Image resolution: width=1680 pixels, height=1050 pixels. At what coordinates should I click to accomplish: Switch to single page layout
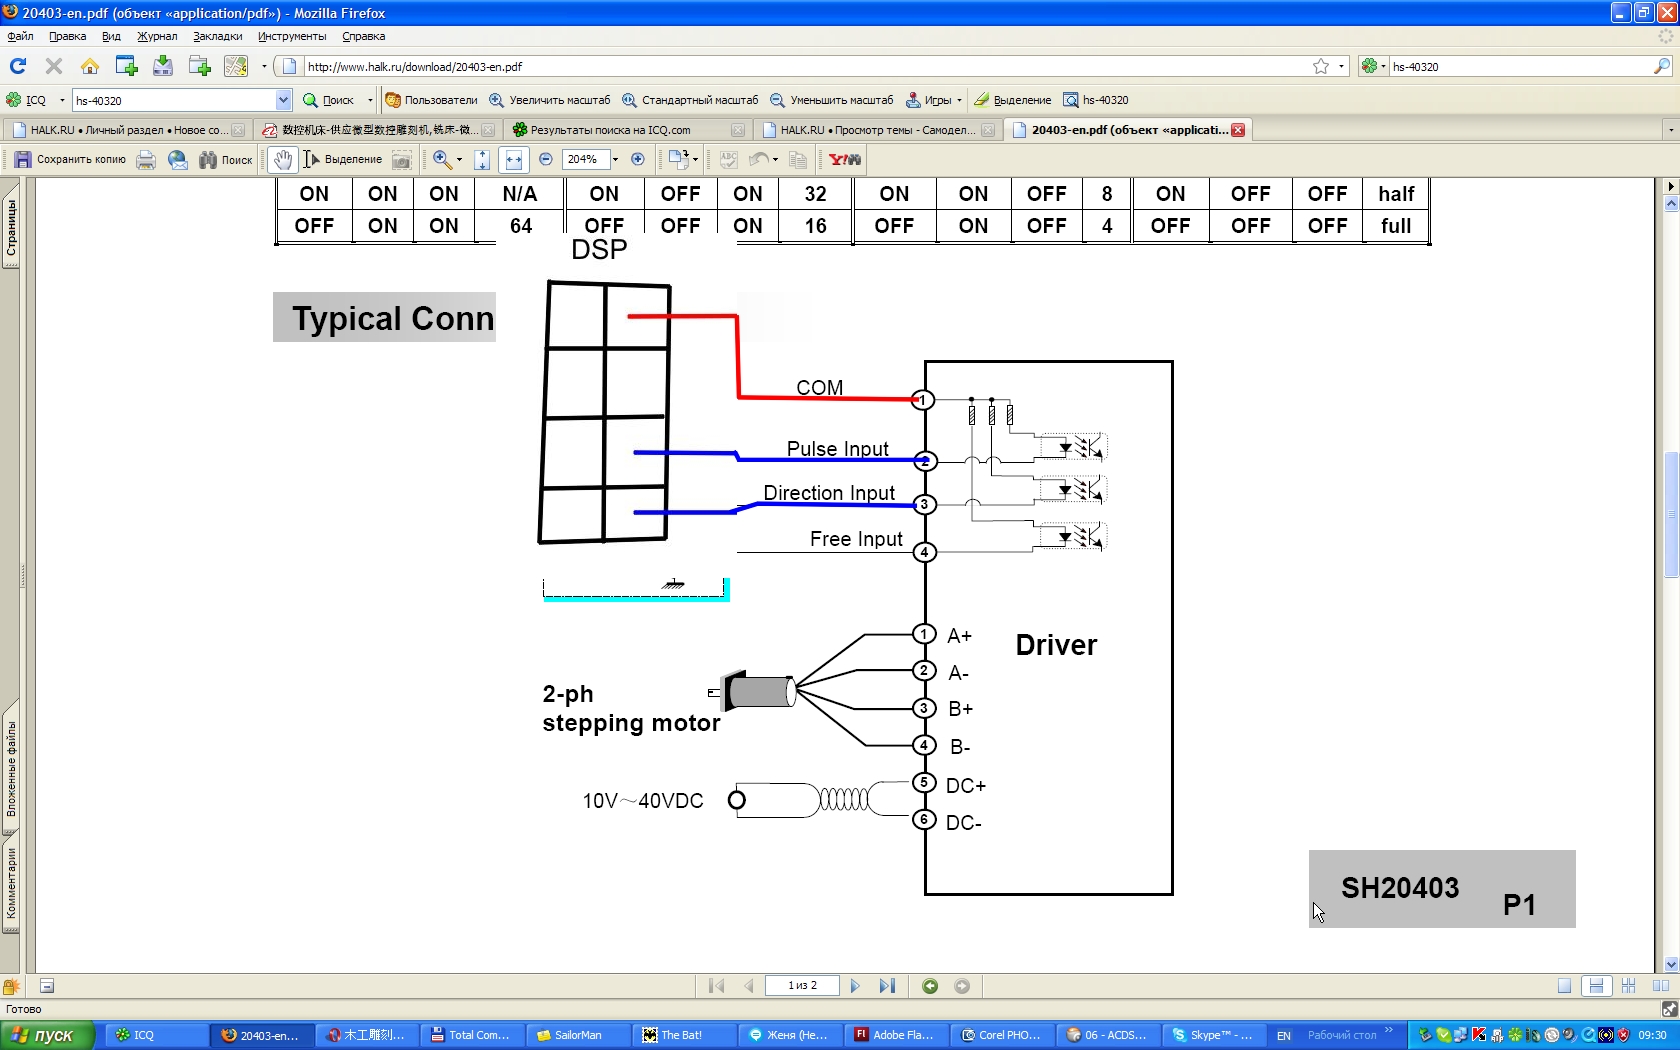pos(1564,986)
